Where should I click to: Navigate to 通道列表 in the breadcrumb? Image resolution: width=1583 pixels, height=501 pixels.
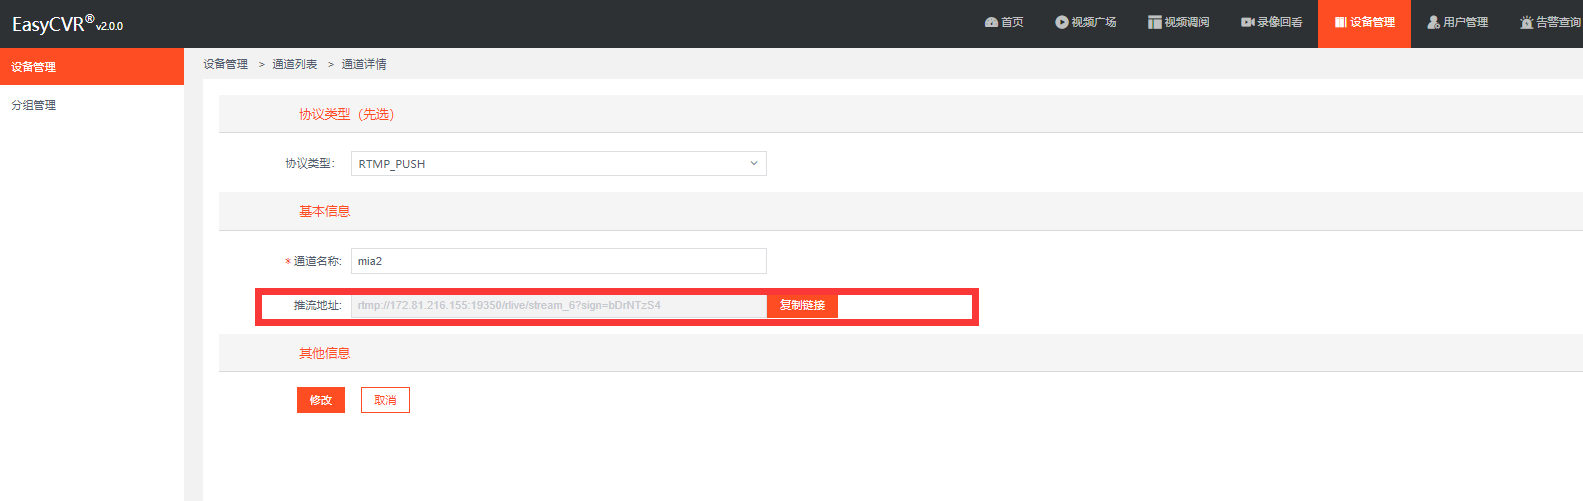[294, 64]
